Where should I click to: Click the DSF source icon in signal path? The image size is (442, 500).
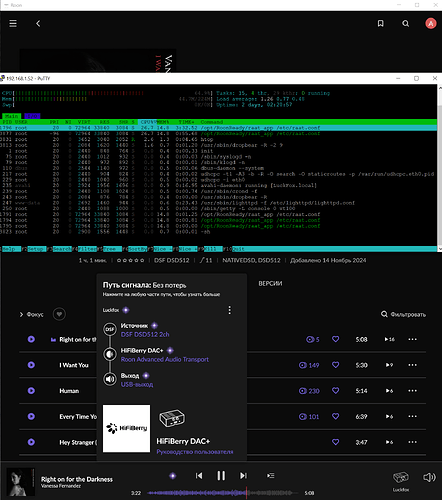pos(110,329)
